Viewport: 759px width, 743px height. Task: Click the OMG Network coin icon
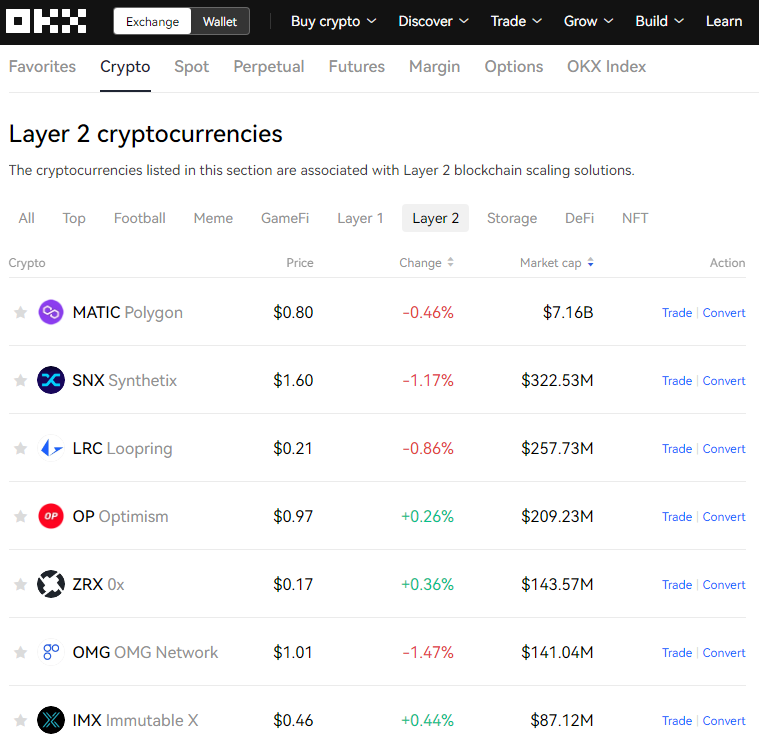[x=51, y=652]
